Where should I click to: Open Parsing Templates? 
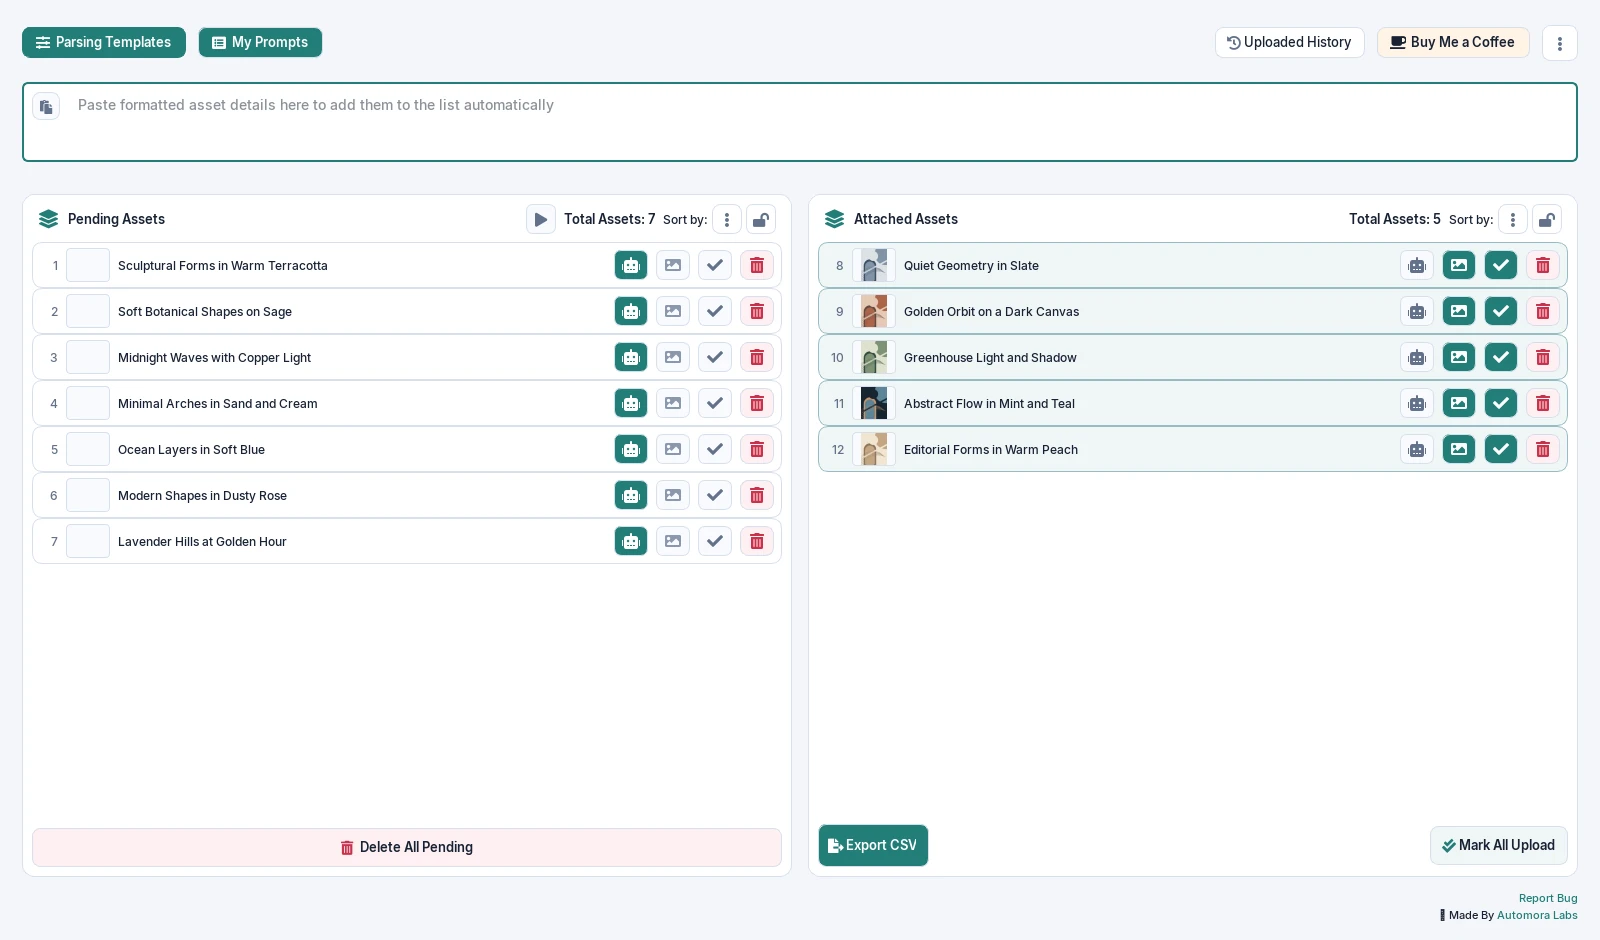[x=104, y=42]
